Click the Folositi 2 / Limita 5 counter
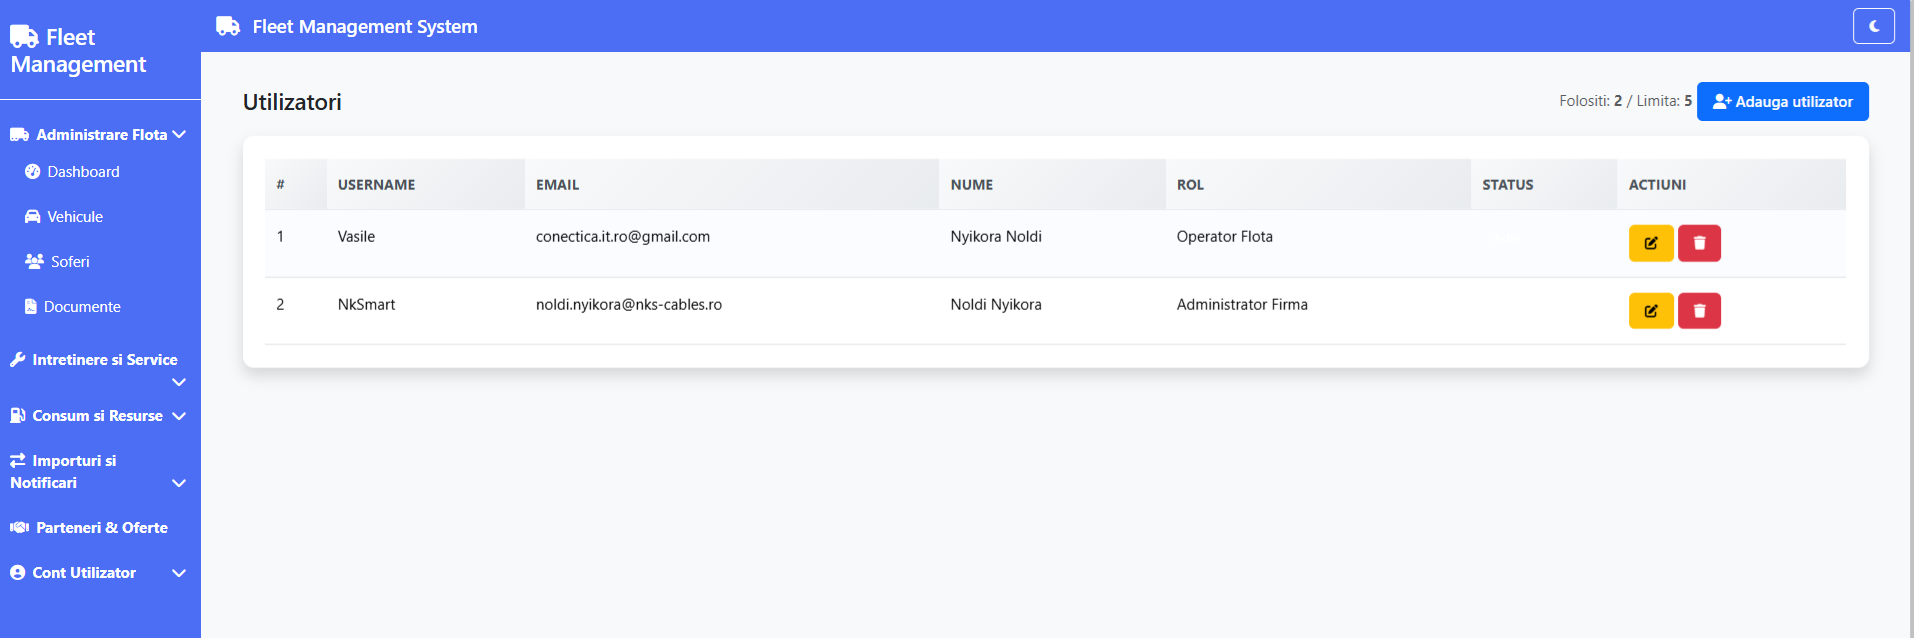This screenshot has height=638, width=1914. 1624,100
